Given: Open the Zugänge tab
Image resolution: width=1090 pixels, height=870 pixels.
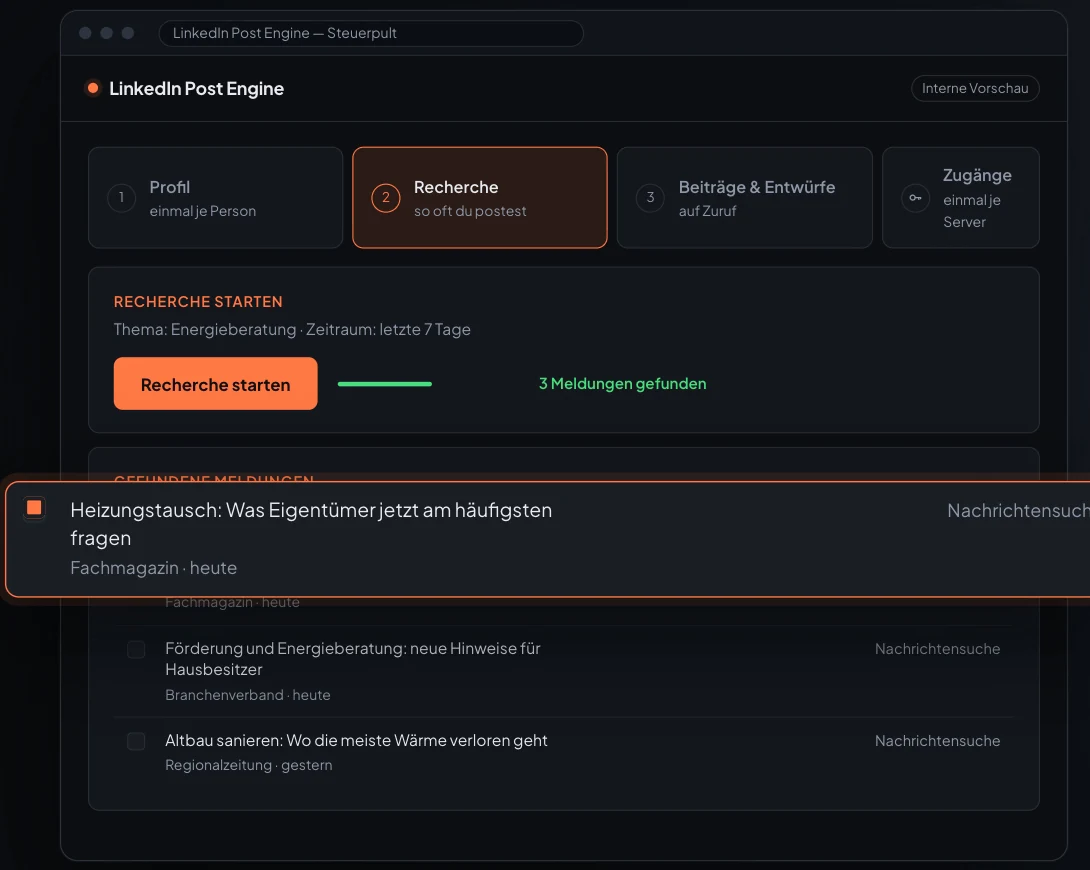Looking at the screenshot, I should pyautogui.click(x=961, y=197).
